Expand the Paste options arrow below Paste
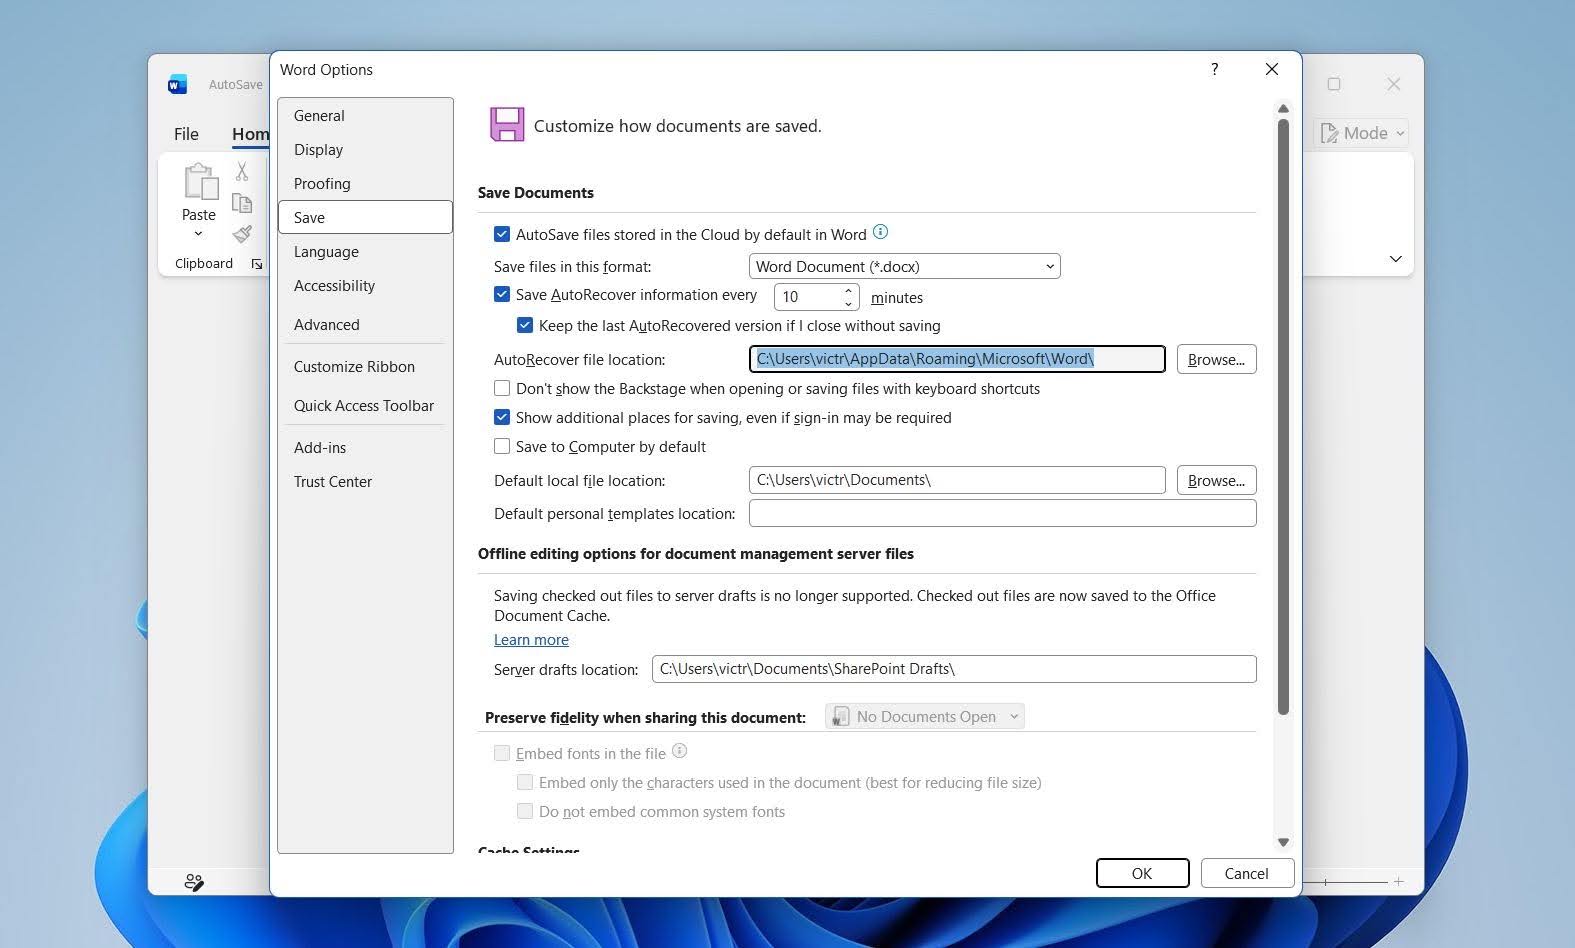The width and height of the screenshot is (1575, 948). [198, 234]
